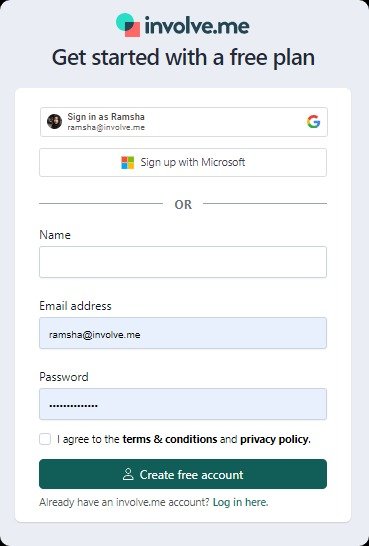Image resolution: width=369 pixels, height=546 pixels.
Task: Submit with Create free account button
Action: coord(183,474)
